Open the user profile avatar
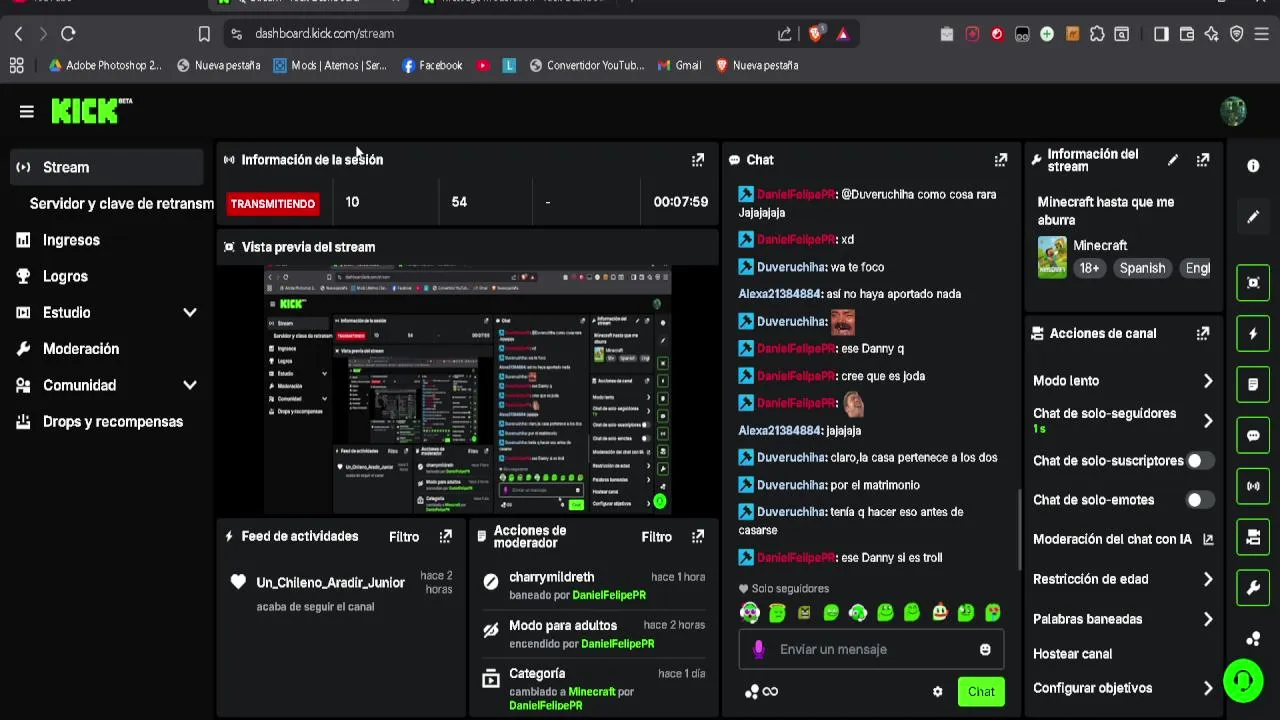 tap(1233, 111)
